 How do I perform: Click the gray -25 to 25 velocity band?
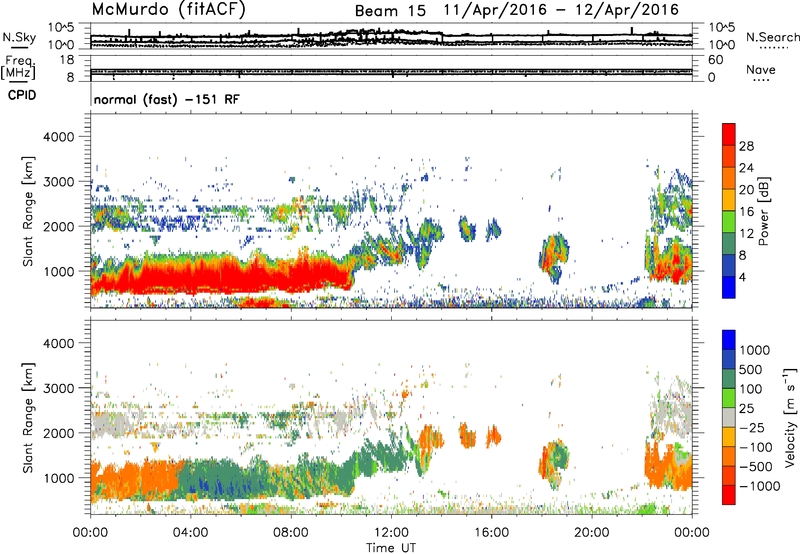(x=729, y=417)
